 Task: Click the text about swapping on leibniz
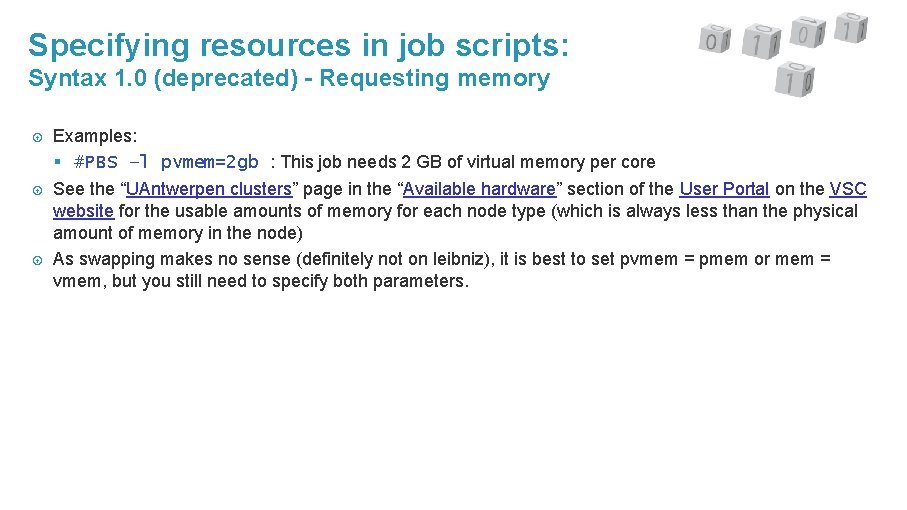click(441, 270)
